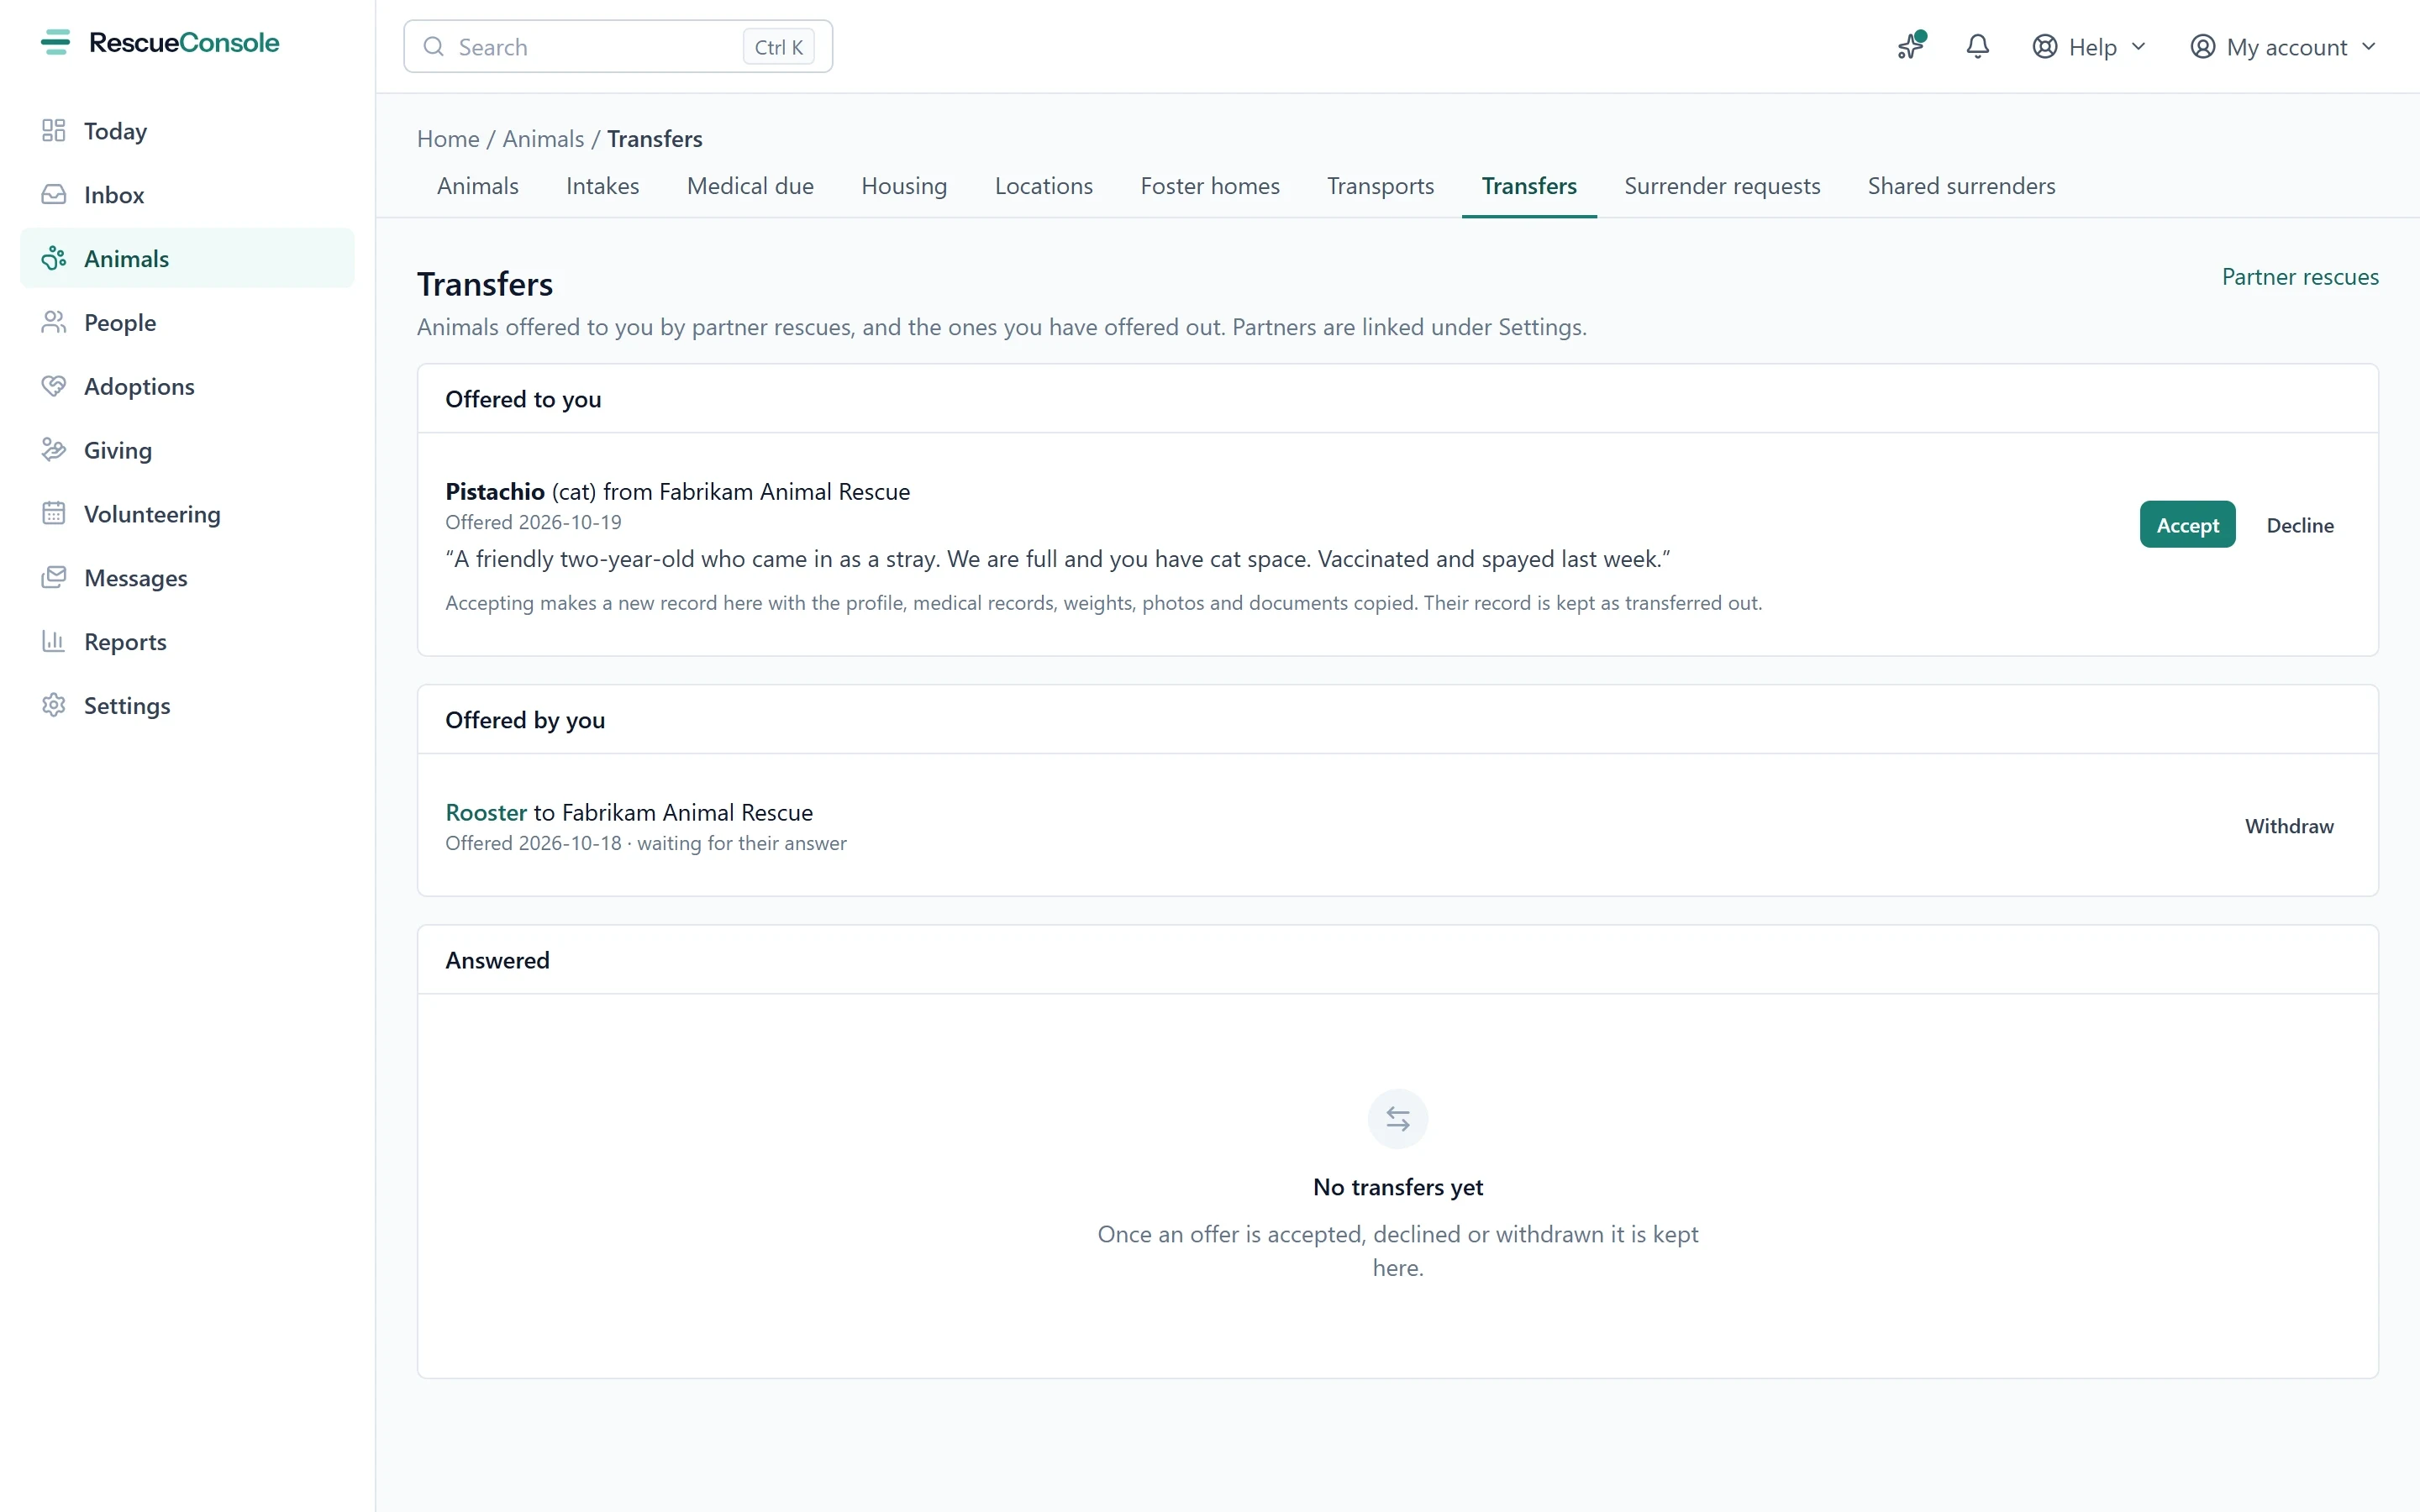2420x1512 pixels.
Task: Open Reports in the sidebar
Action: 187,641
